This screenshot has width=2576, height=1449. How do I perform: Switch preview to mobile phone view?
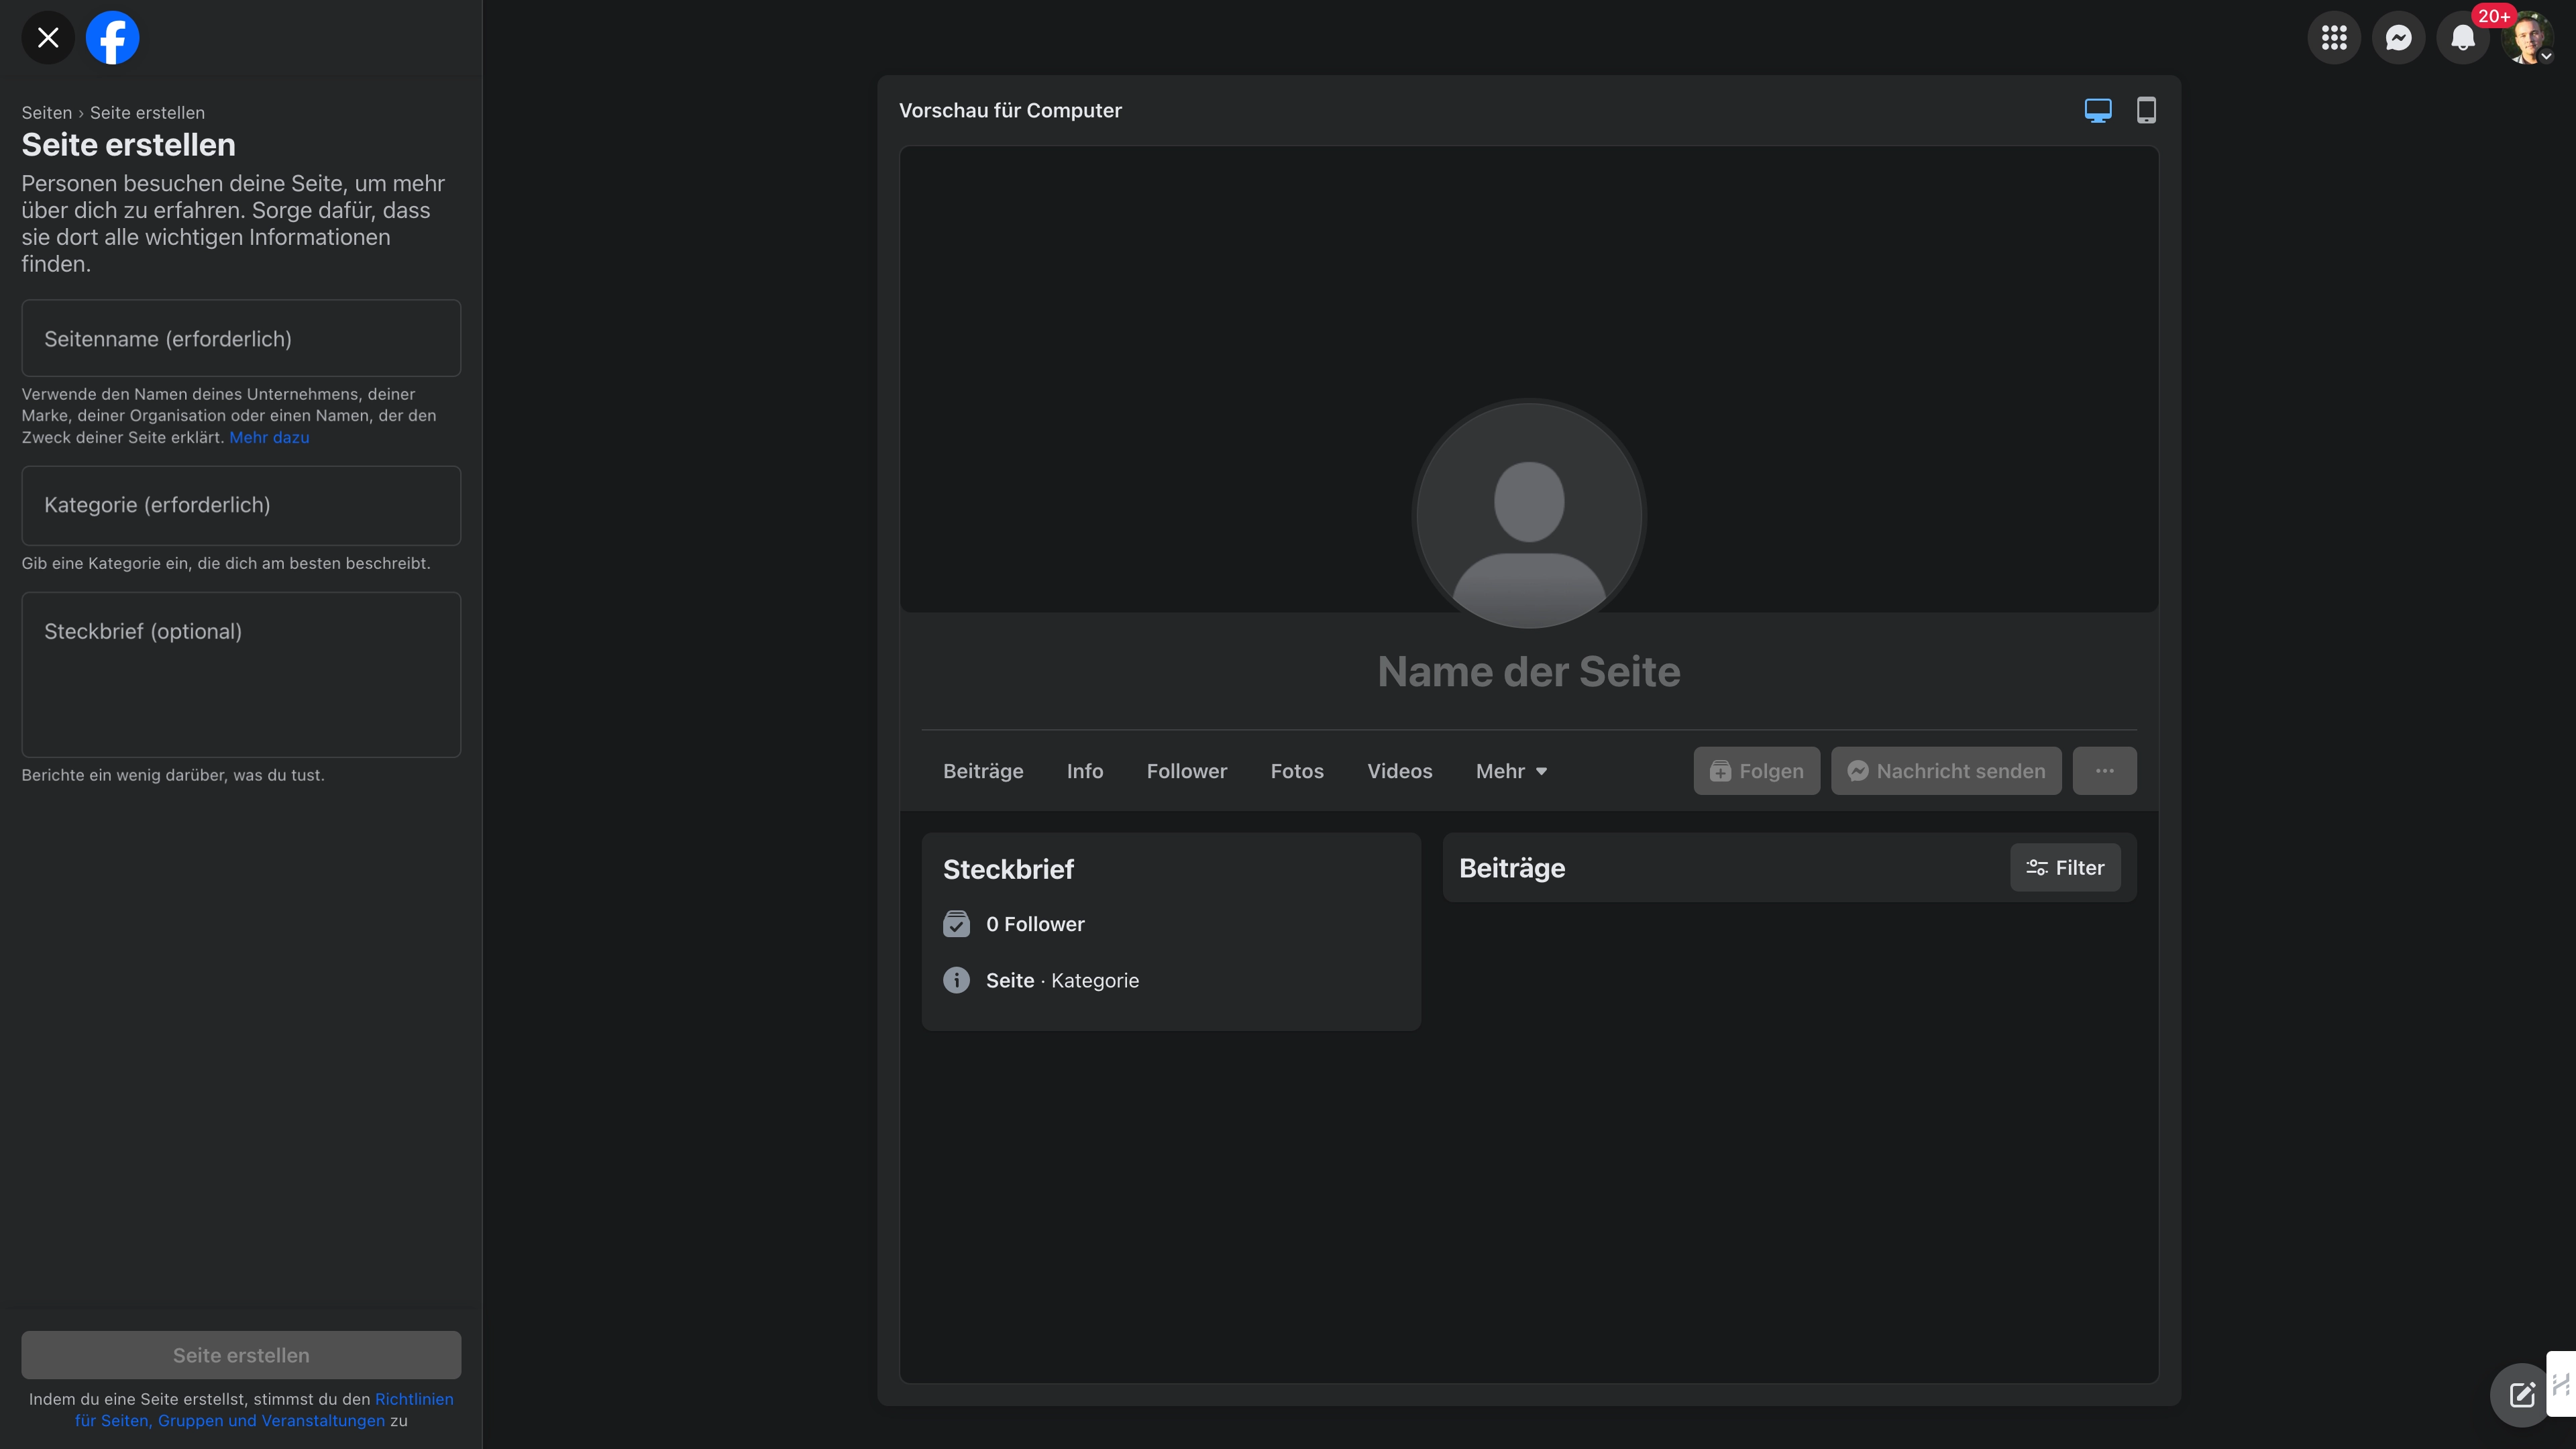point(2146,110)
